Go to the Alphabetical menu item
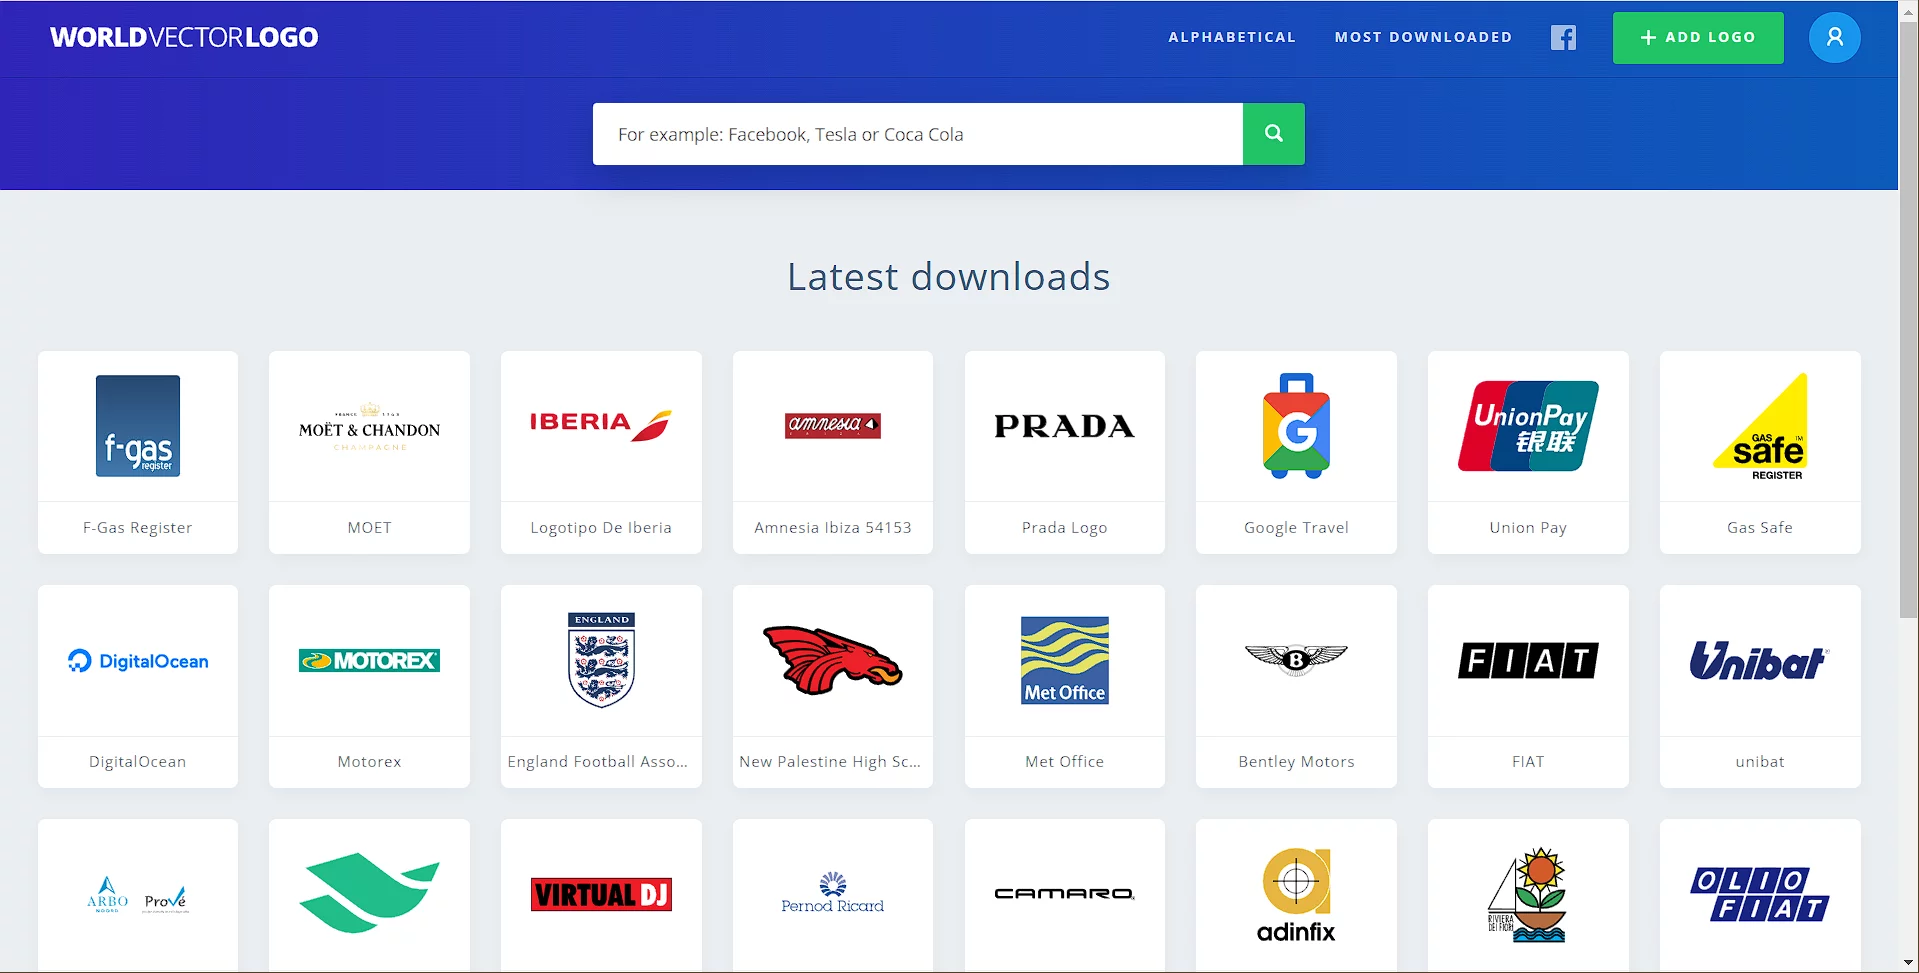The width and height of the screenshot is (1919, 973). click(1232, 38)
